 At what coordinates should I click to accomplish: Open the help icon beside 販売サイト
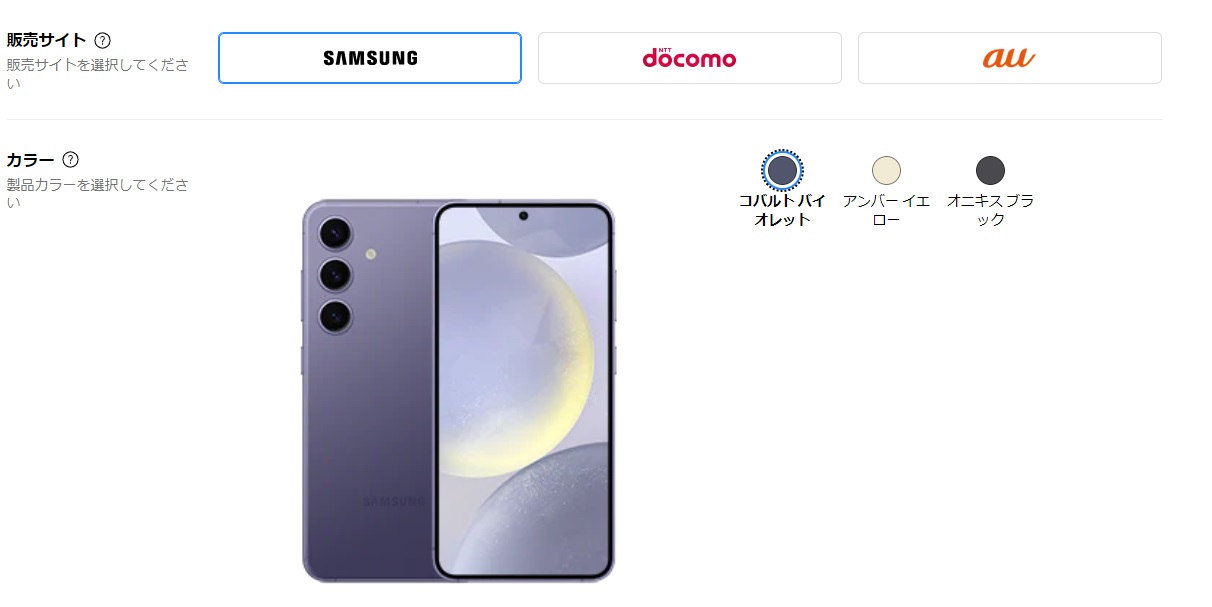(102, 41)
